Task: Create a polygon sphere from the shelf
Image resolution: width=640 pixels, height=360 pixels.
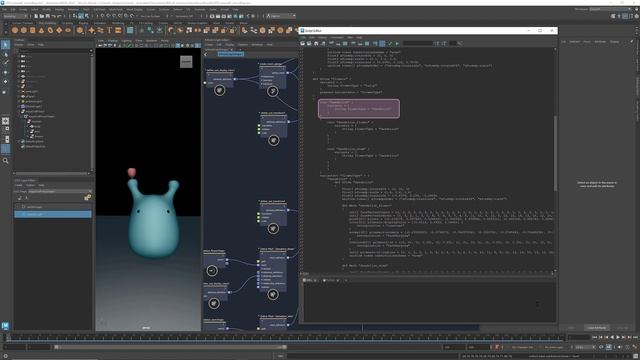Action: click(x=15, y=30)
